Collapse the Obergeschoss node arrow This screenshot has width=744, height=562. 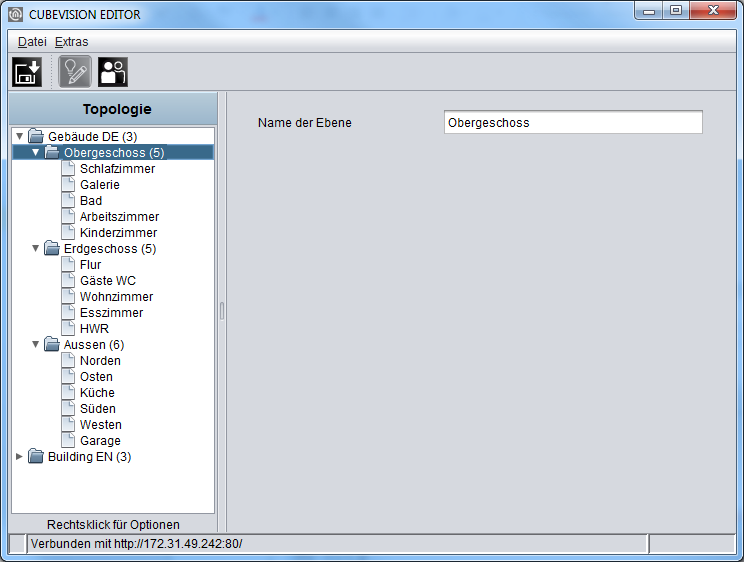36,152
